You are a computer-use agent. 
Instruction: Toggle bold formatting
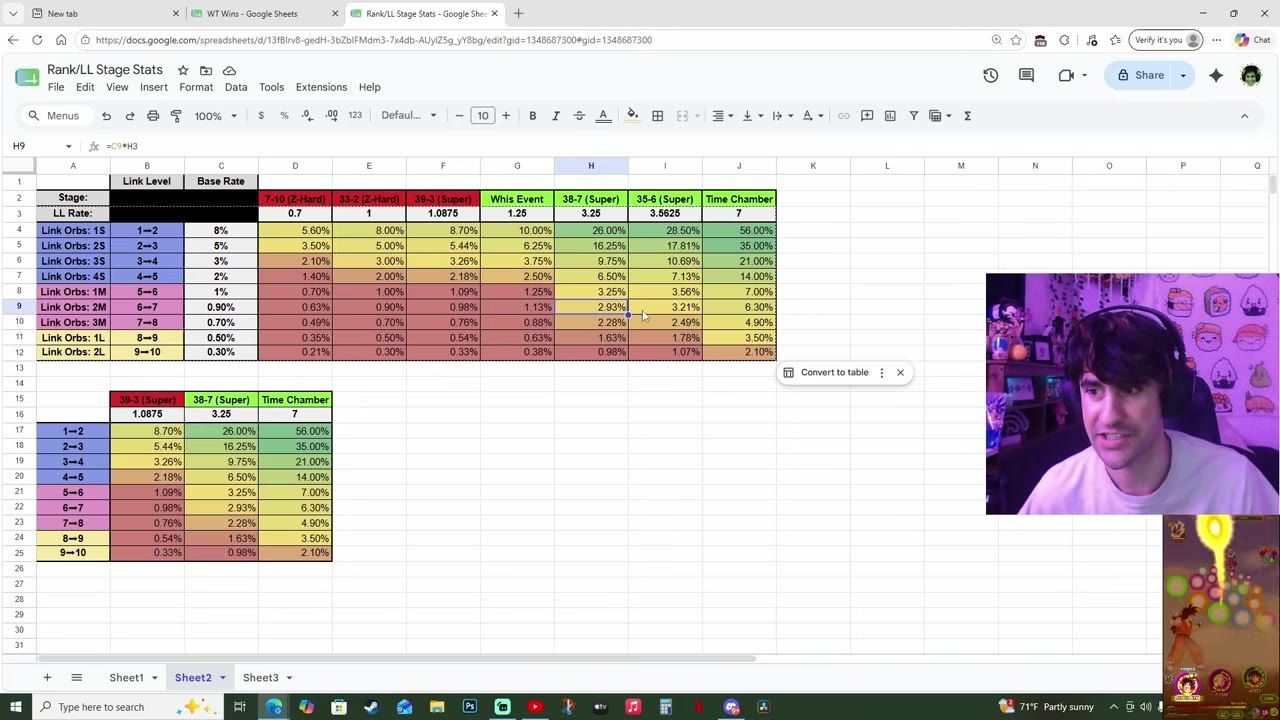pyautogui.click(x=533, y=116)
